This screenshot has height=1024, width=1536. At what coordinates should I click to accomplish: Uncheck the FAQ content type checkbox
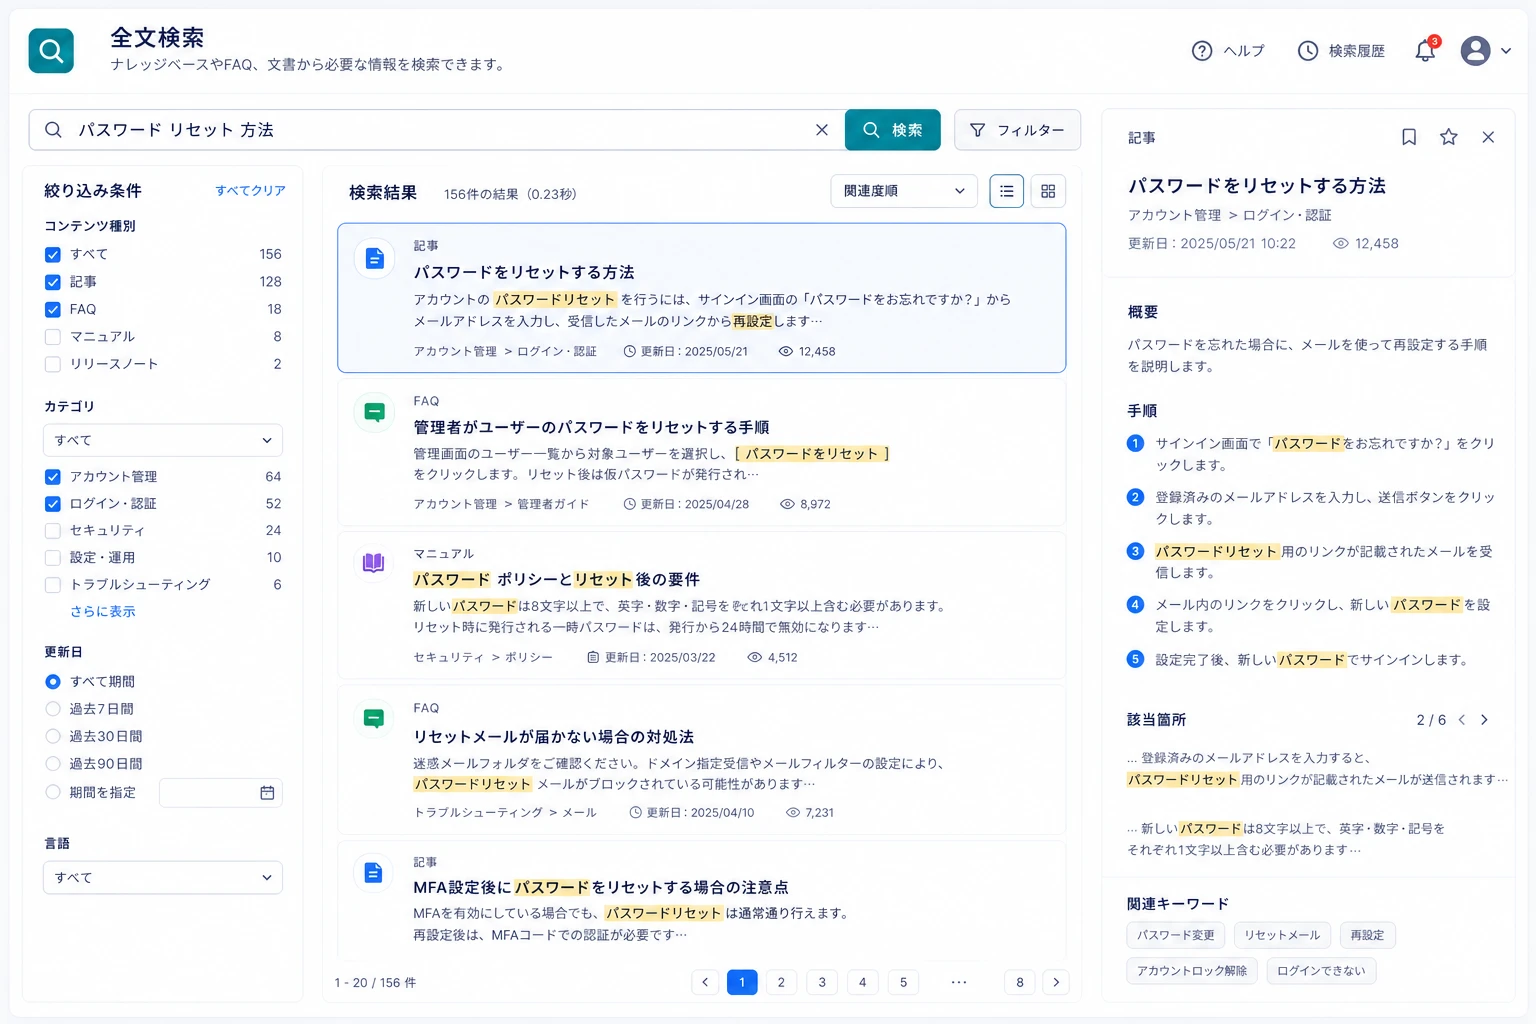tap(53, 310)
